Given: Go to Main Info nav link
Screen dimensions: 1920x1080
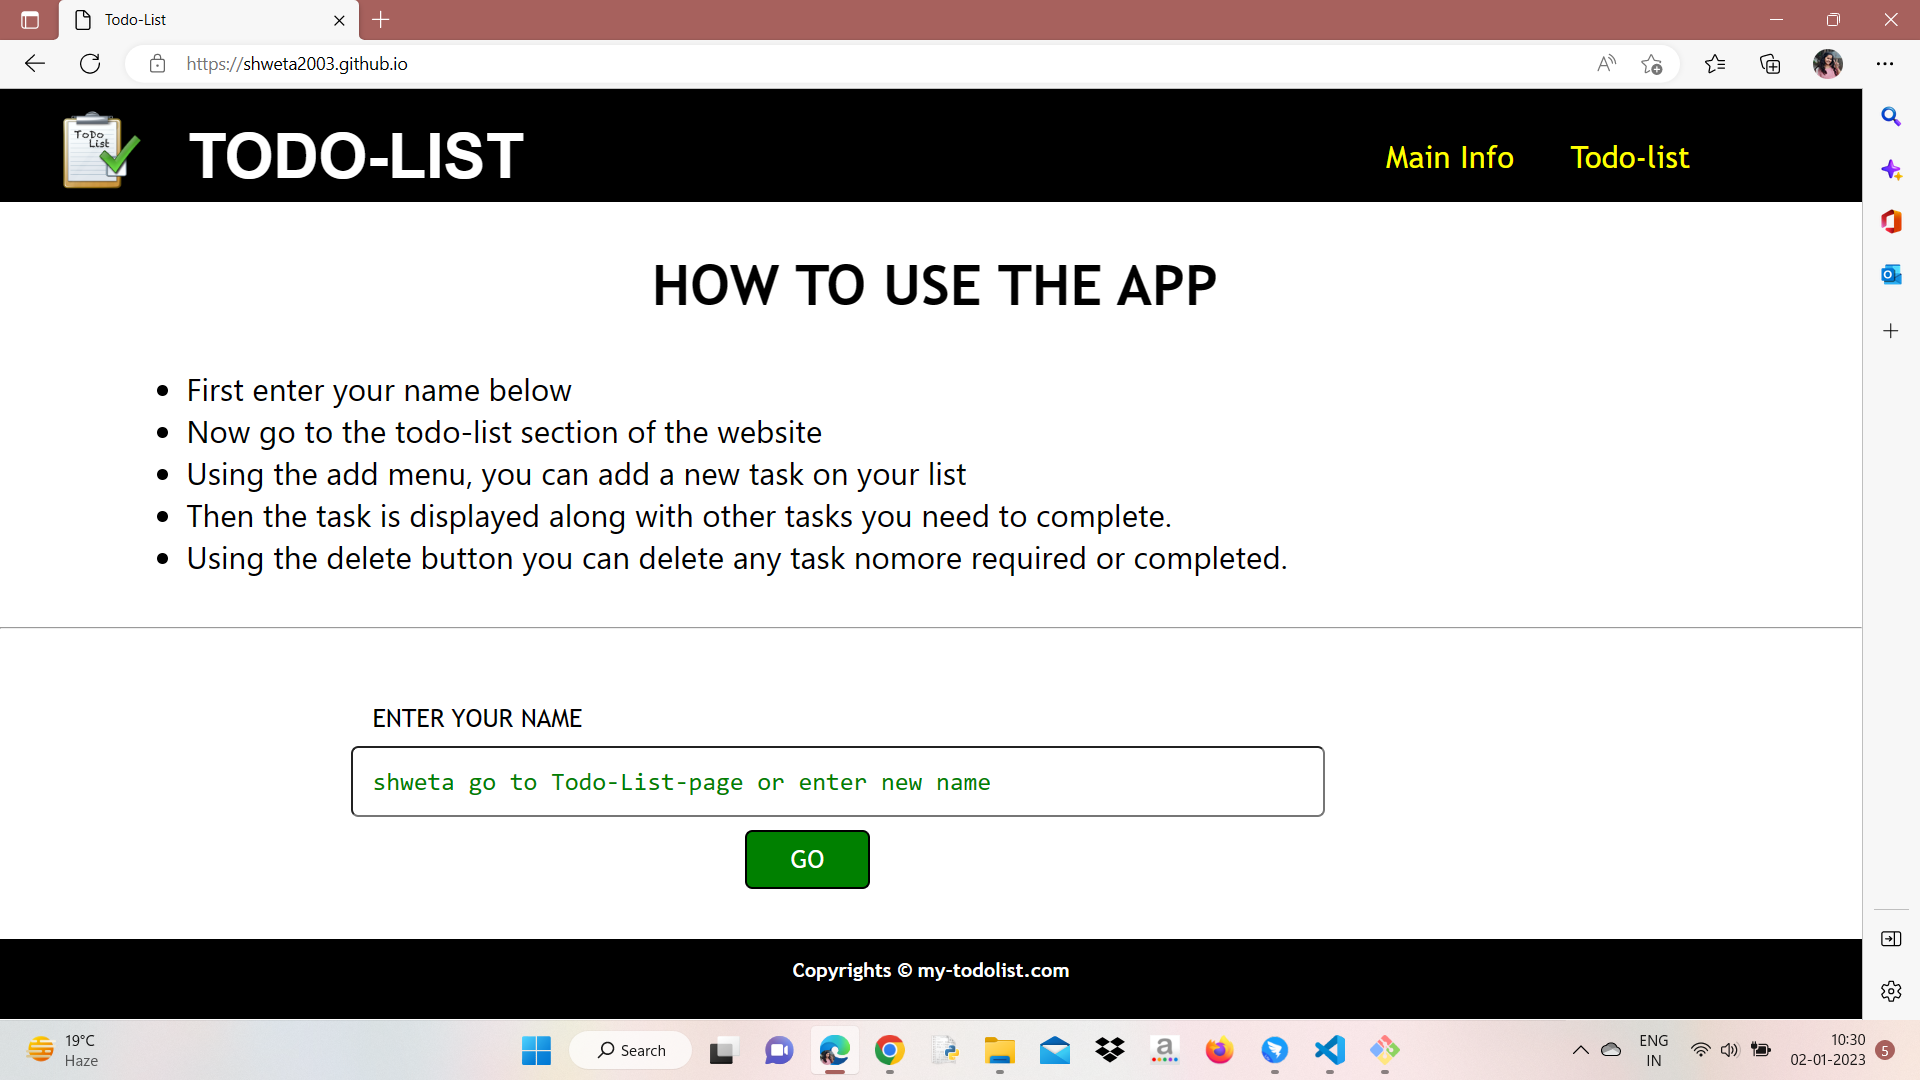Looking at the screenshot, I should [x=1449, y=157].
